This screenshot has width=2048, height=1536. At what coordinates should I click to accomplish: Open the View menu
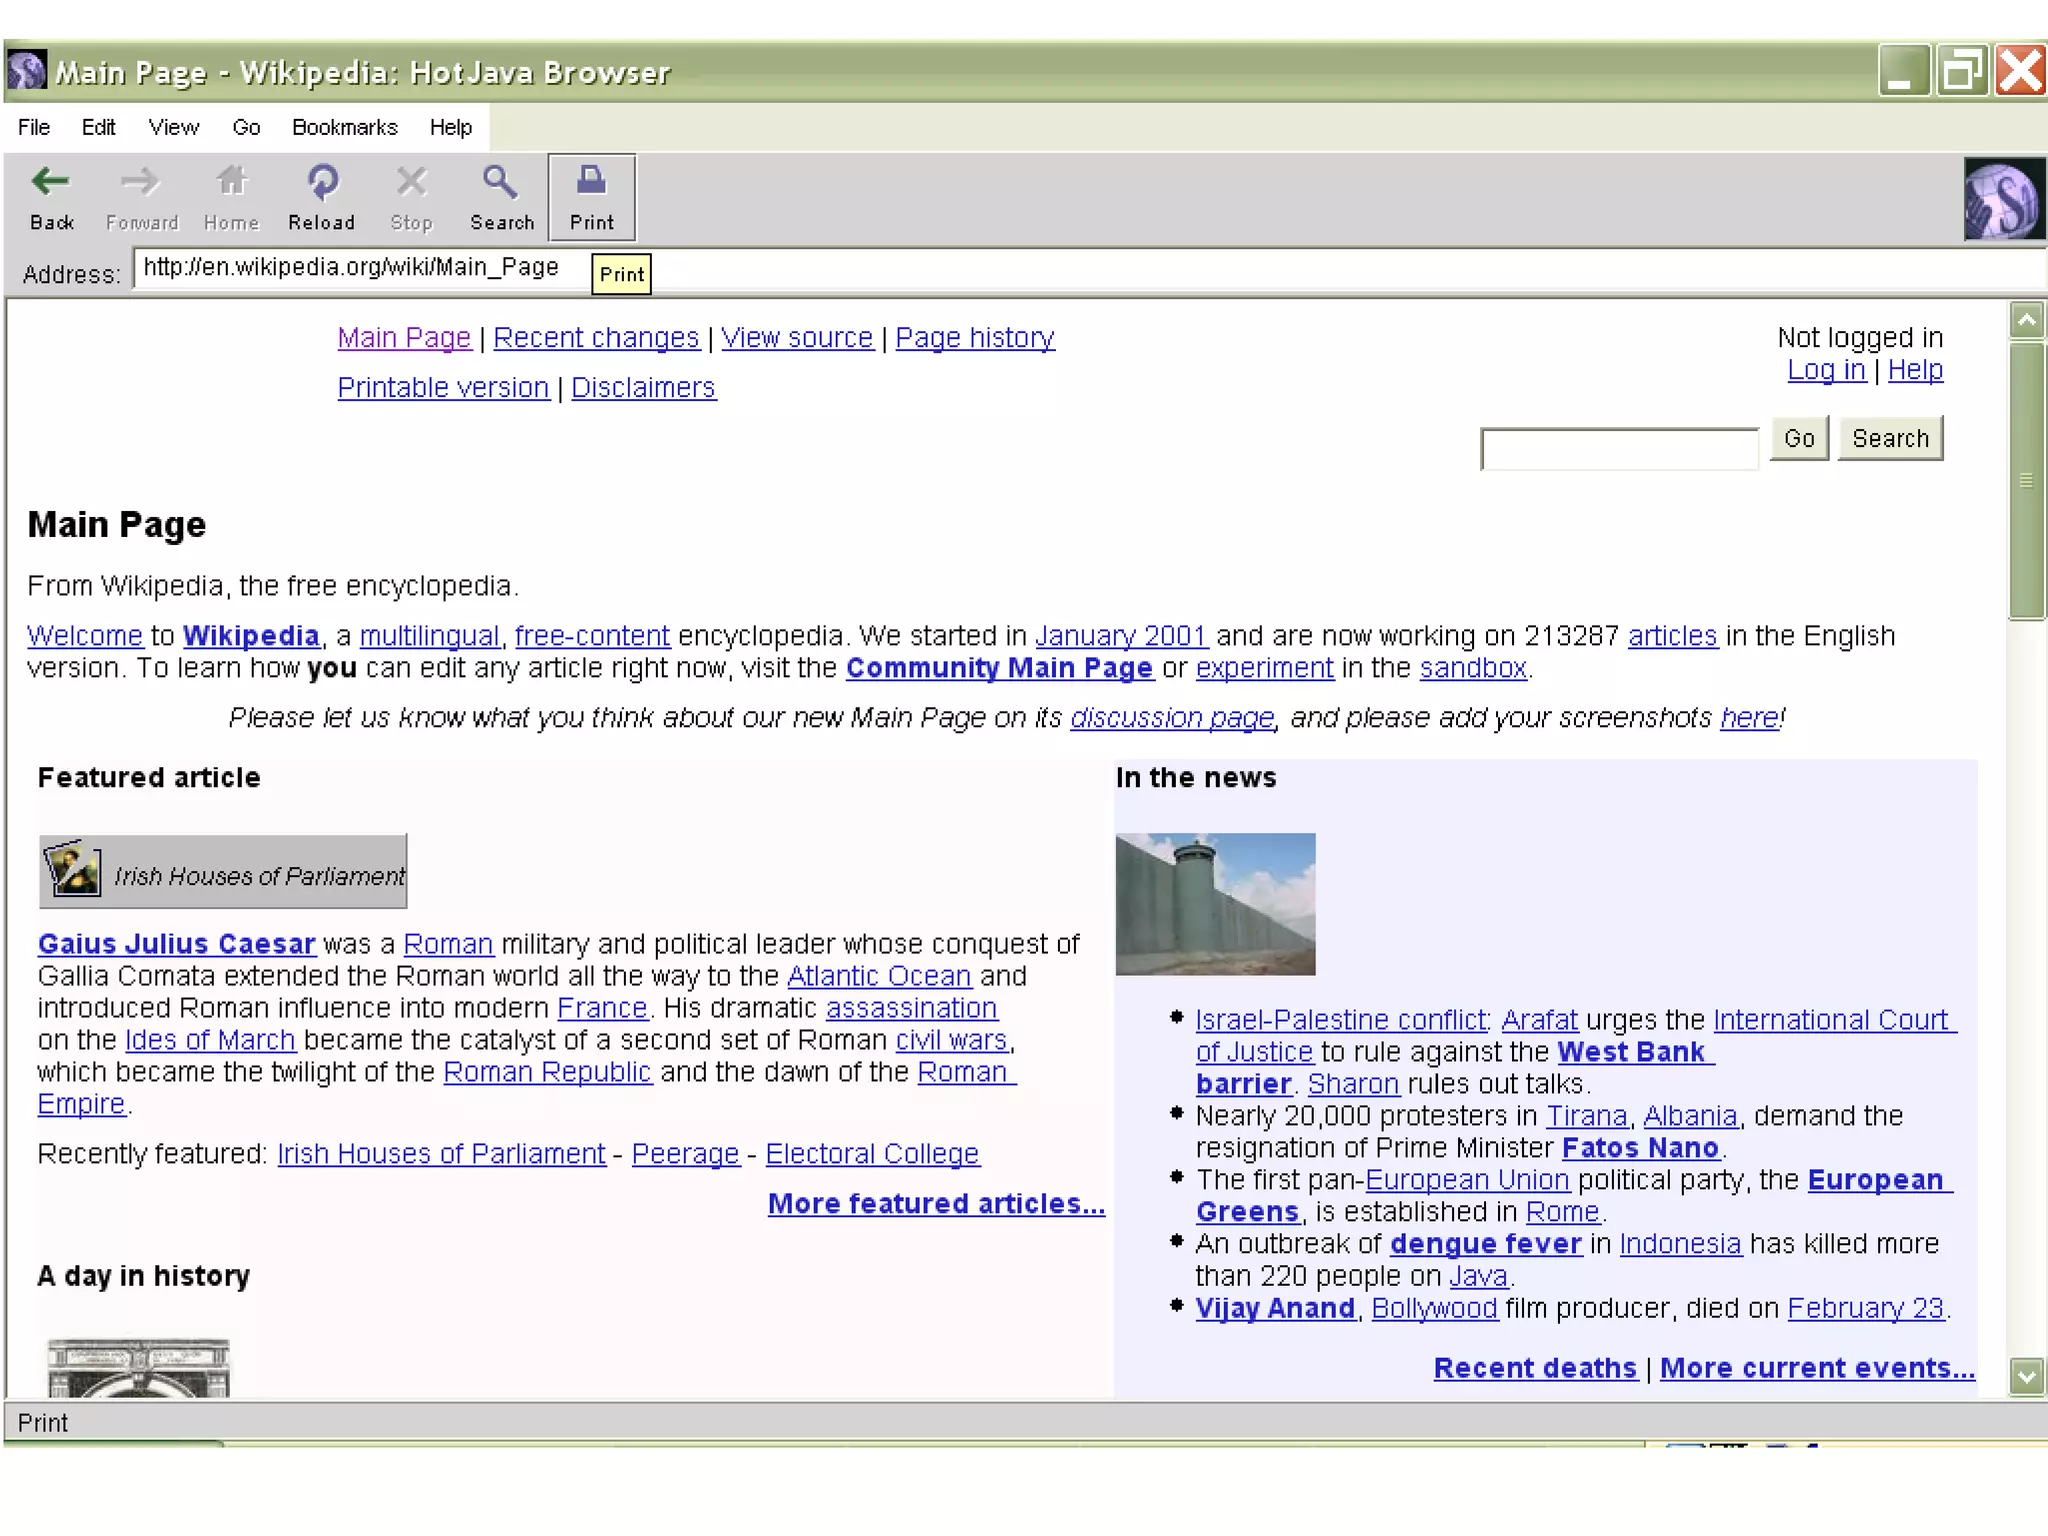click(173, 127)
